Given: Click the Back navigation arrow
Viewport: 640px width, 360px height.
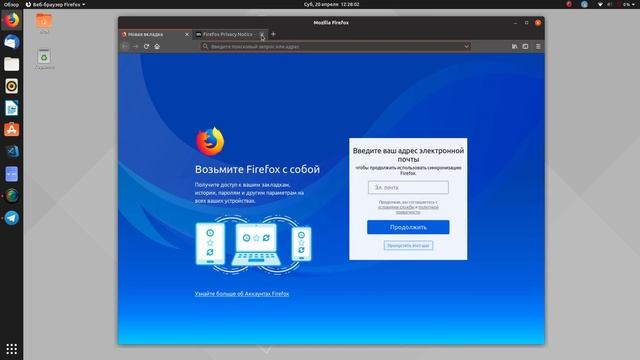Looking at the screenshot, I should coord(125,47).
